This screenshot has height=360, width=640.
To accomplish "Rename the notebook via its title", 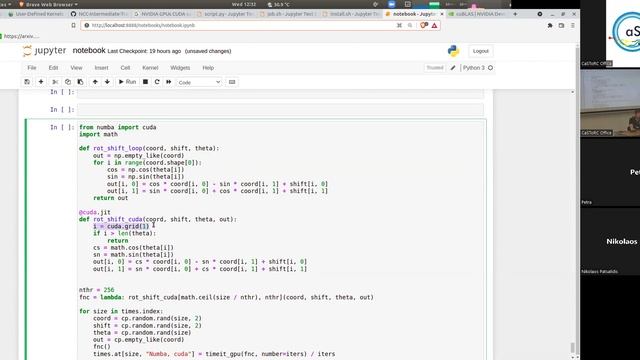I will point(89,51).
